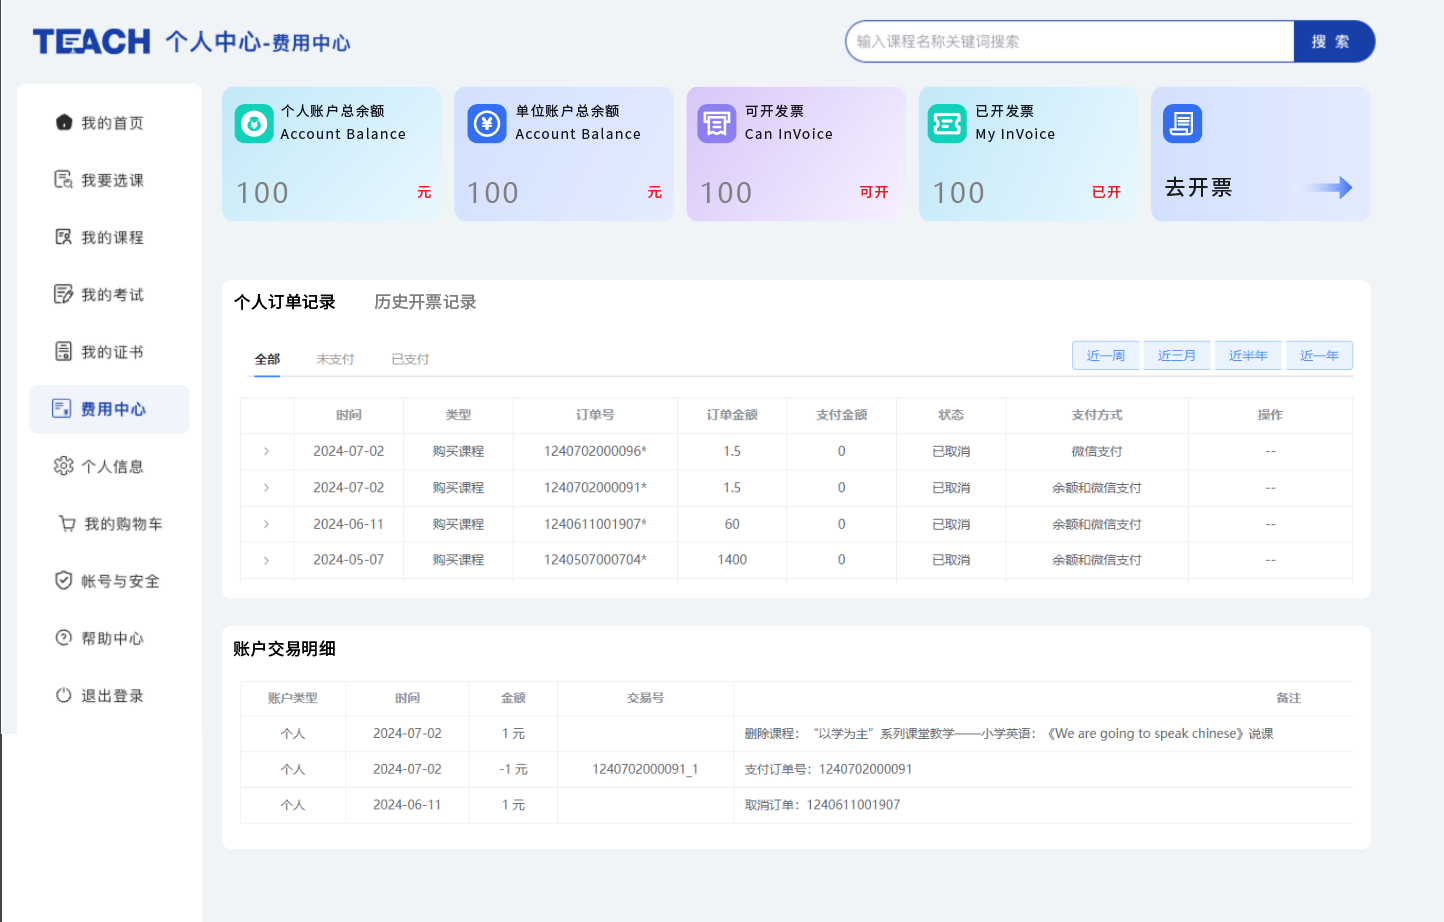Filter by 近半年
The width and height of the screenshot is (1444, 922).
coord(1248,355)
